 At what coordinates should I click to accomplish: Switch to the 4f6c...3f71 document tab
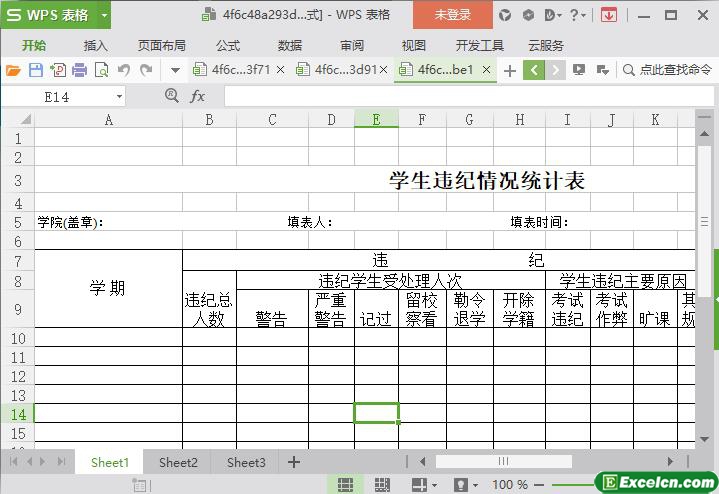coord(232,70)
